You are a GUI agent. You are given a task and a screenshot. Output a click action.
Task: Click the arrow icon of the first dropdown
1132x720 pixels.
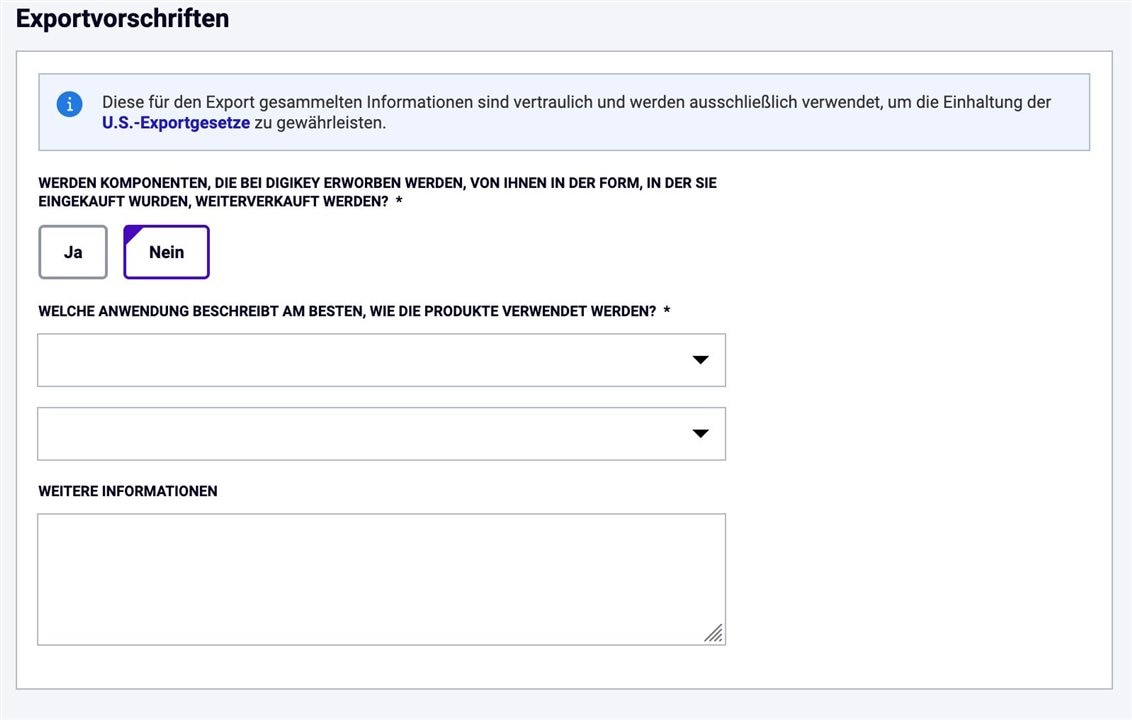click(700, 360)
